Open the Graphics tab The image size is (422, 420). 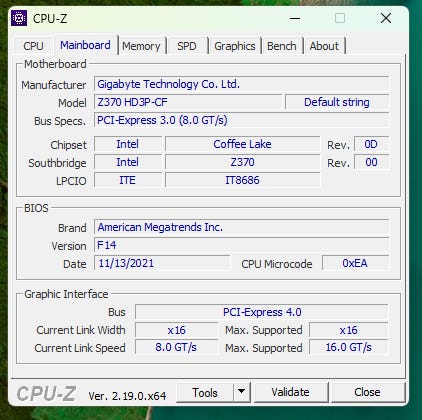pyautogui.click(x=235, y=46)
